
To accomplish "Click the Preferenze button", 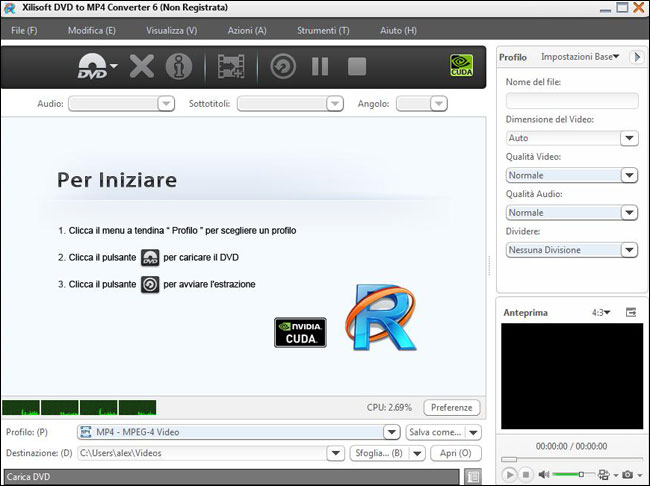I will (452, 408).
